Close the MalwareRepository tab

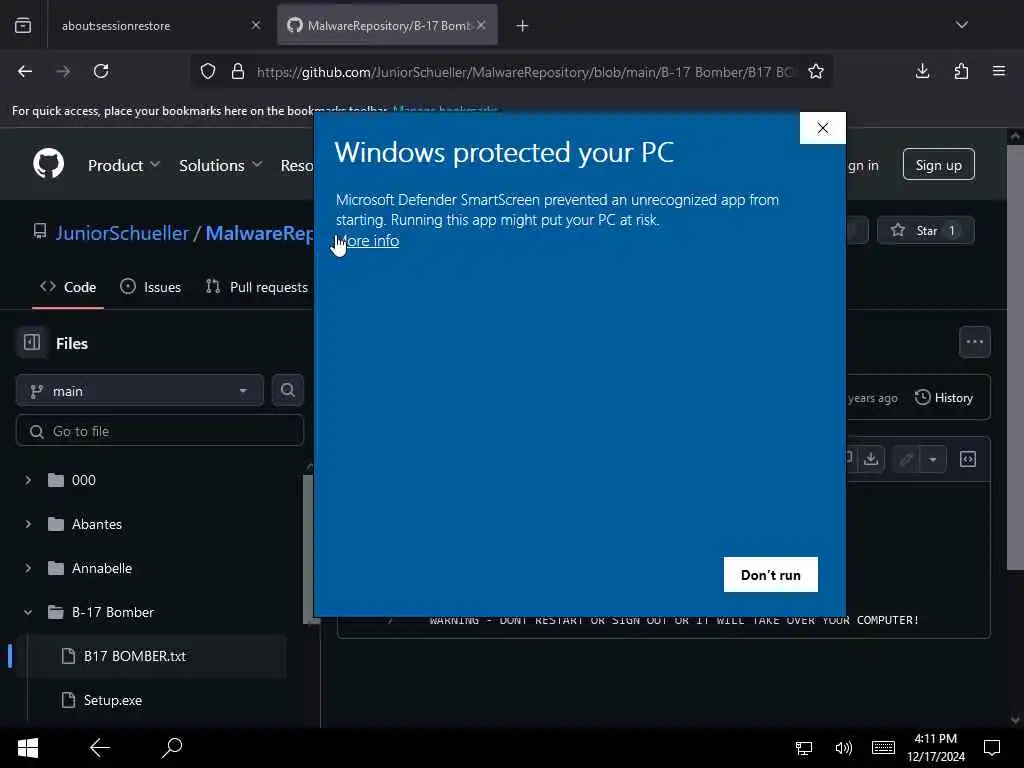[481, 25]
